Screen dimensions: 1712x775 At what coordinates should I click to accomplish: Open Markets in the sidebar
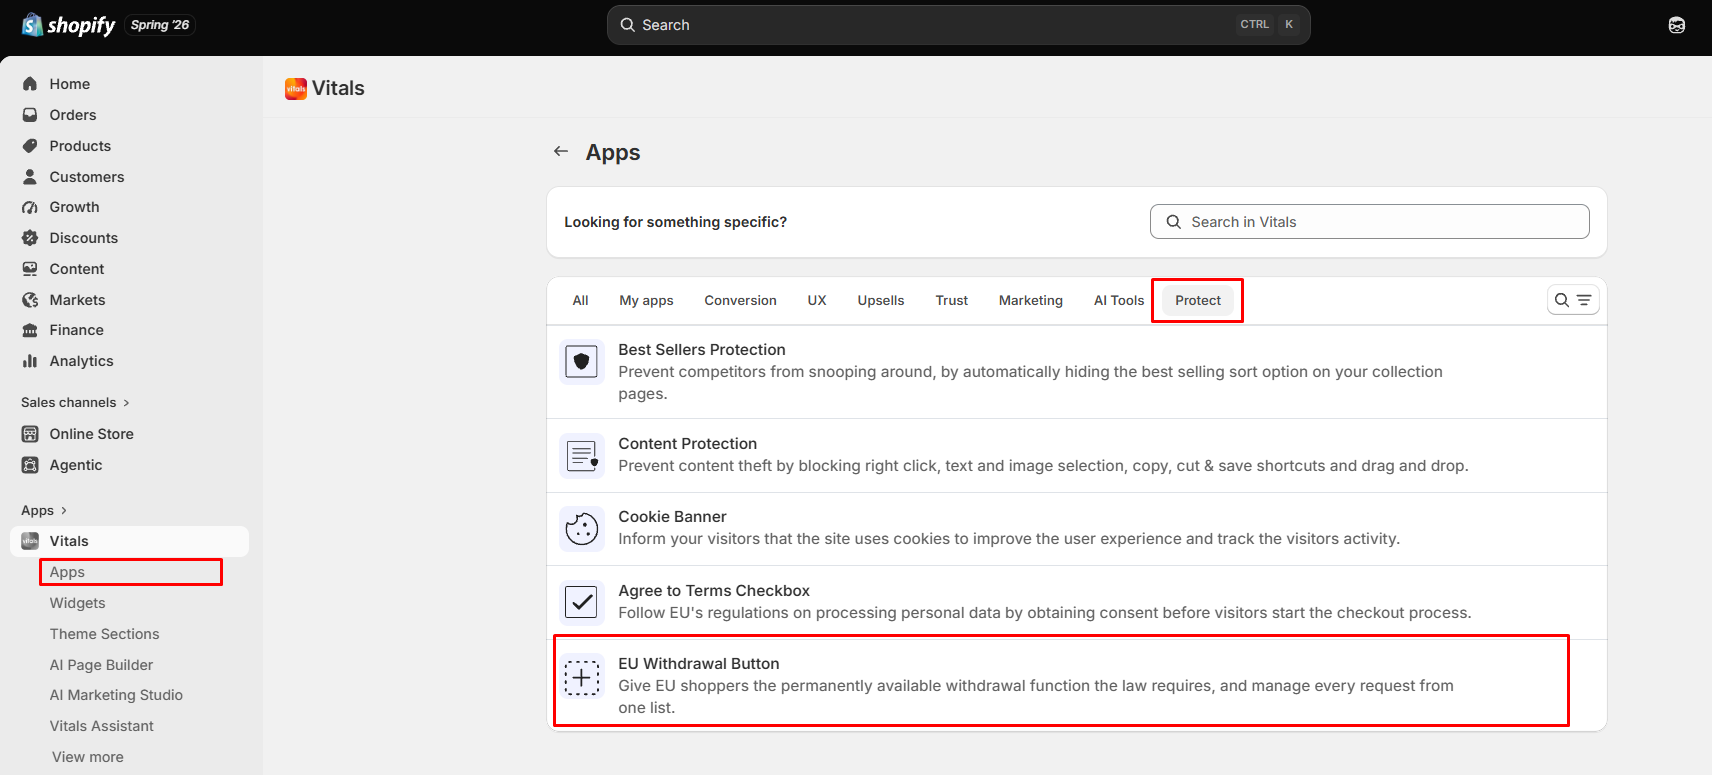(x=78, y=300)
